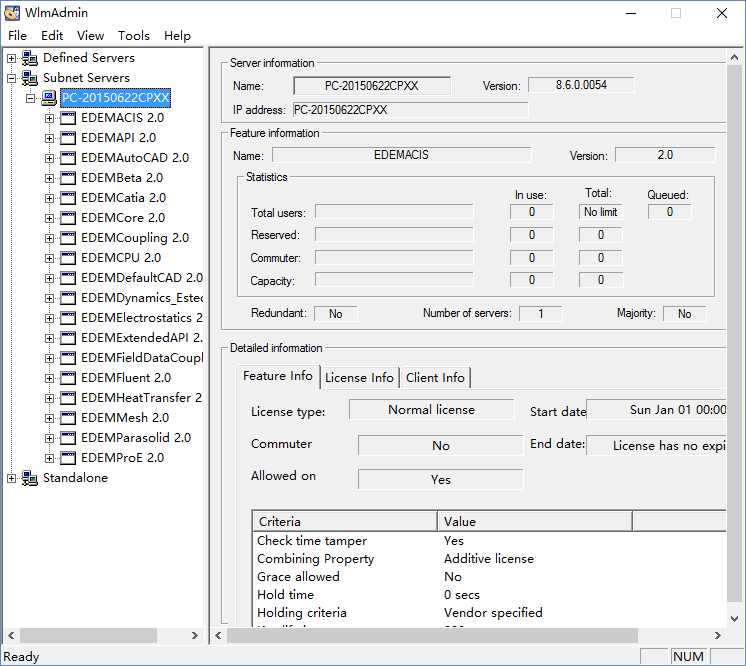Click the Defined Servers network icon
The height and width of the screenshot is (666, 746).
tap(29, 58)
